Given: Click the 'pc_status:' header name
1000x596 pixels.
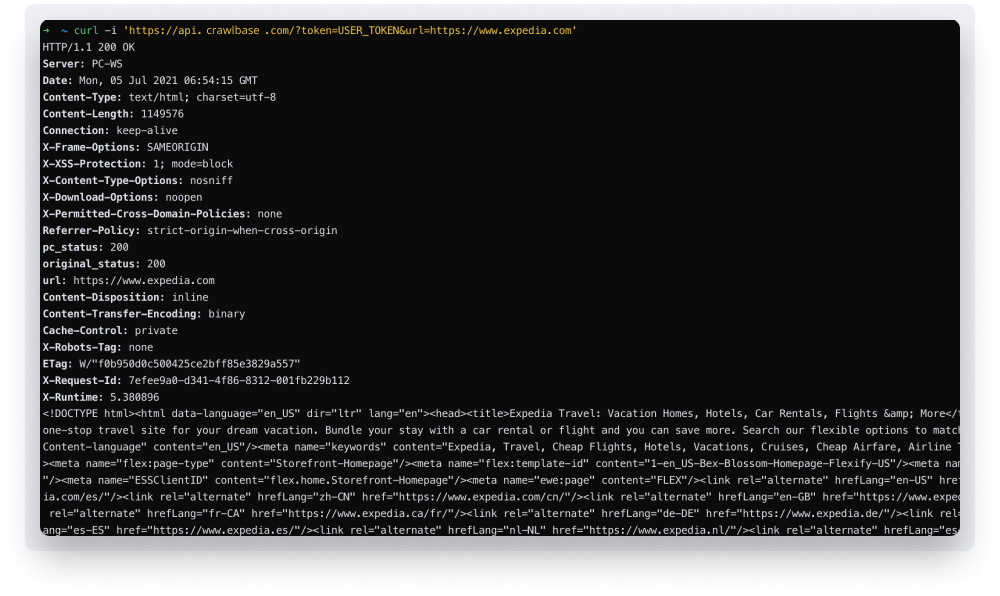Looking at the screenshot, I should pos(73,247).
